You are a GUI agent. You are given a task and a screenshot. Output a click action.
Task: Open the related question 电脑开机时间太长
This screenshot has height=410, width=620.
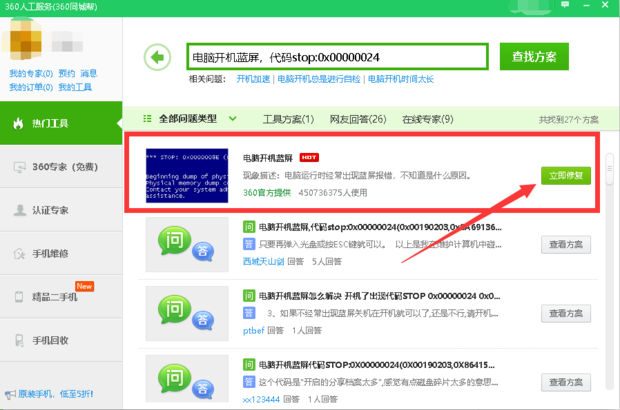401,79
